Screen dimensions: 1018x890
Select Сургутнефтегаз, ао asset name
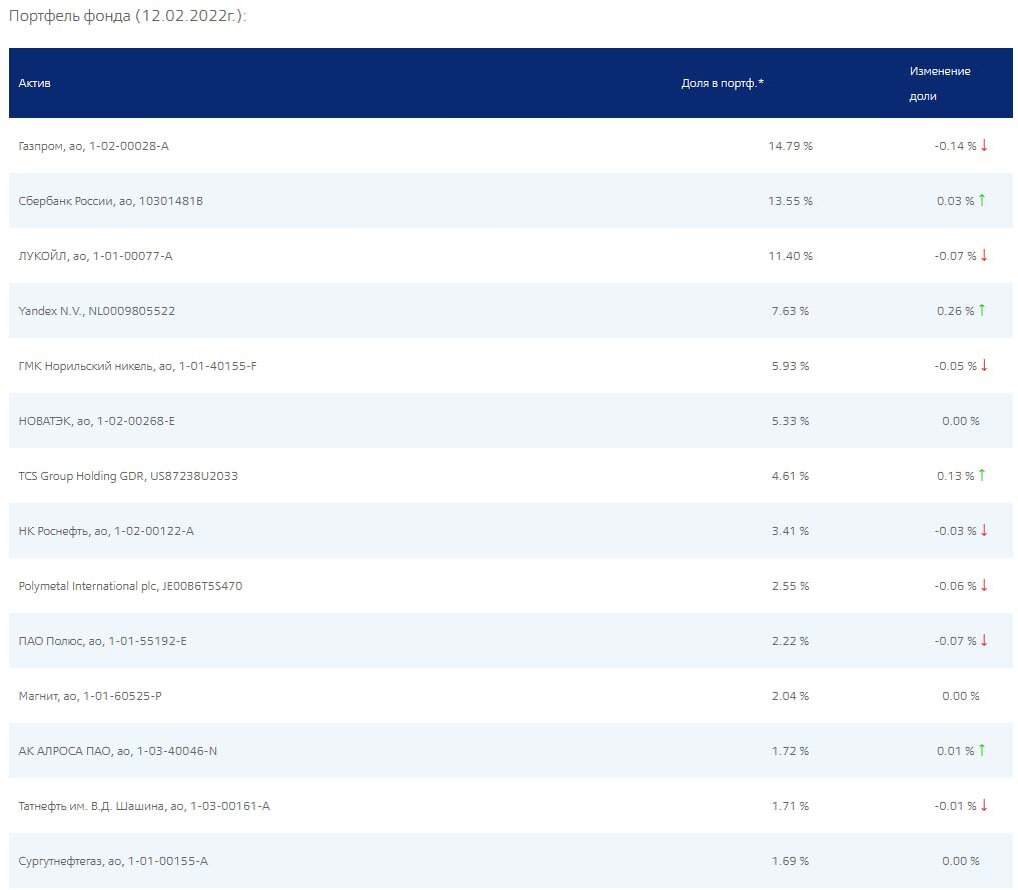coord(113,861)
